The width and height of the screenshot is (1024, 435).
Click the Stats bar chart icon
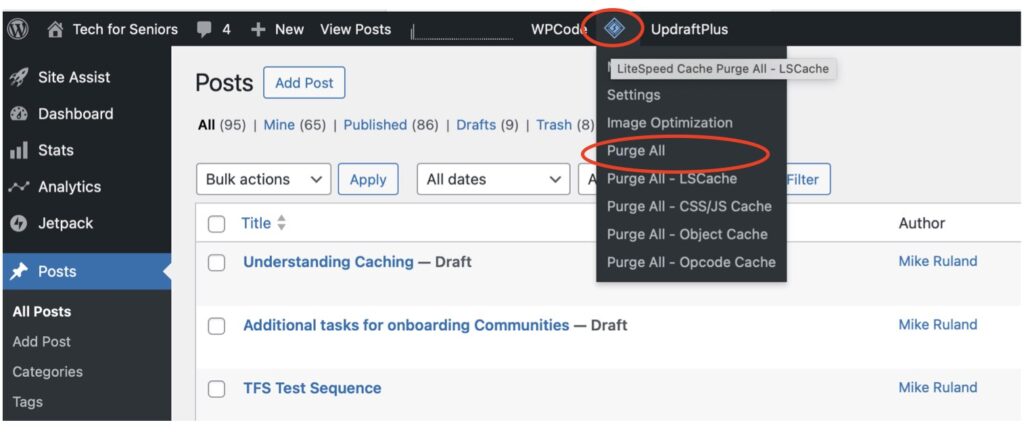tap(18, 151)
